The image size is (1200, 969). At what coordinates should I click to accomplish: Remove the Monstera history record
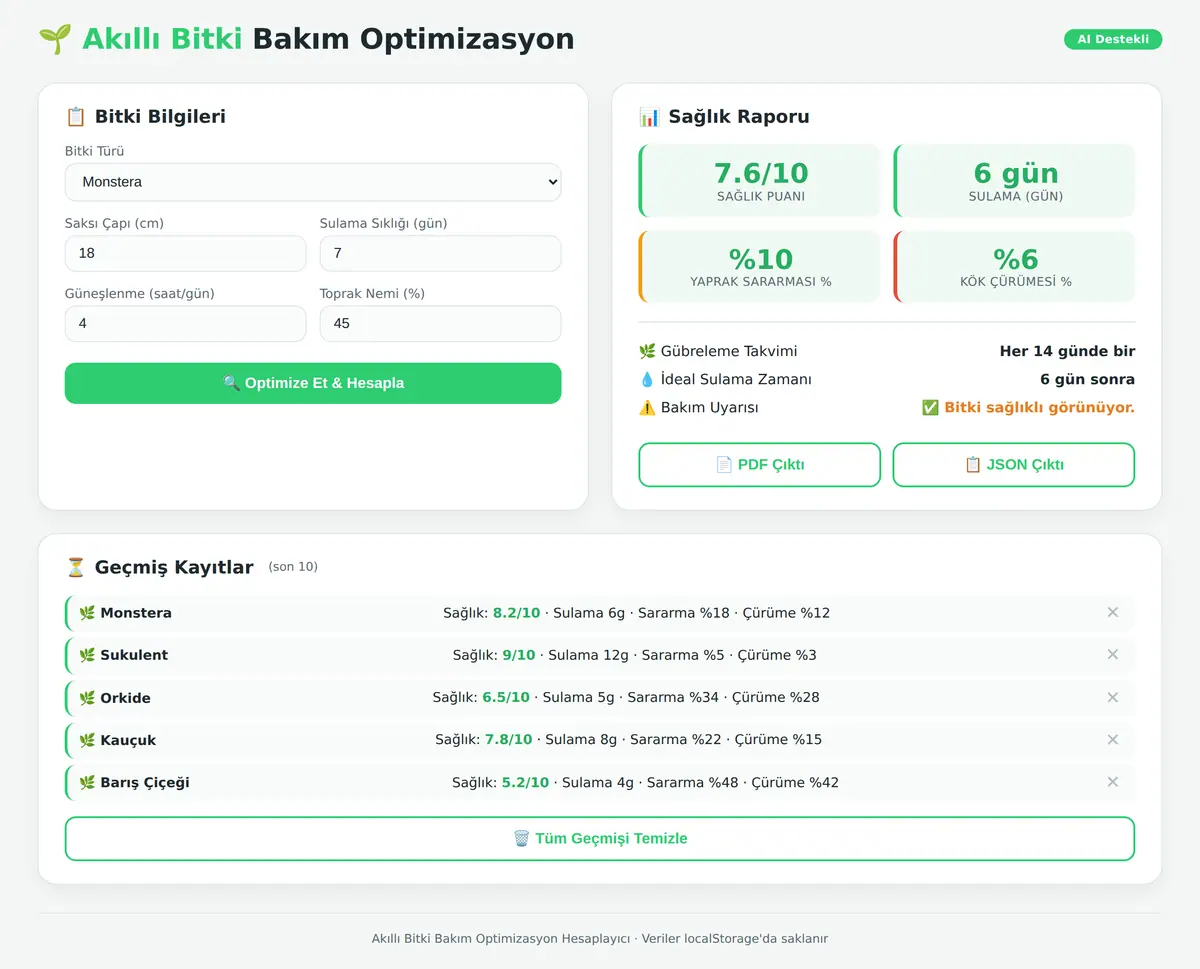(x=1112, y=612)
